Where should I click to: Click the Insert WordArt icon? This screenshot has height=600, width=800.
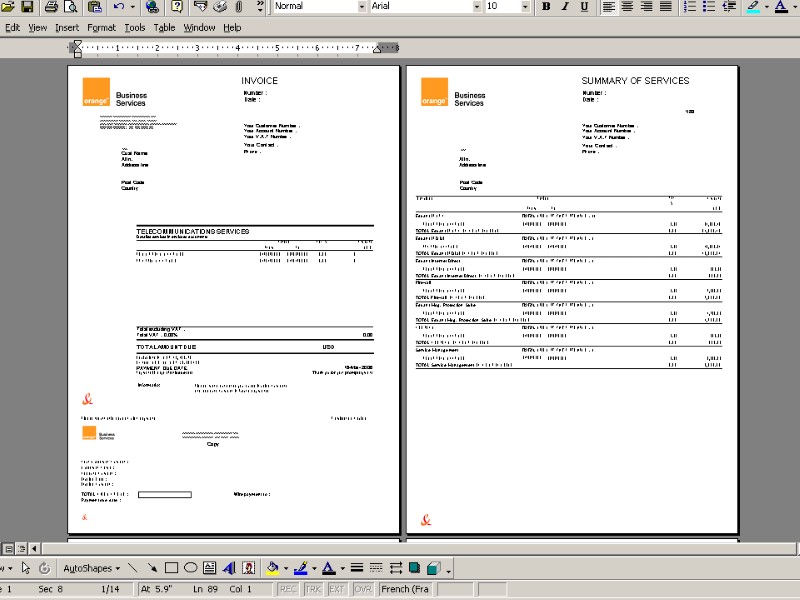229,568
